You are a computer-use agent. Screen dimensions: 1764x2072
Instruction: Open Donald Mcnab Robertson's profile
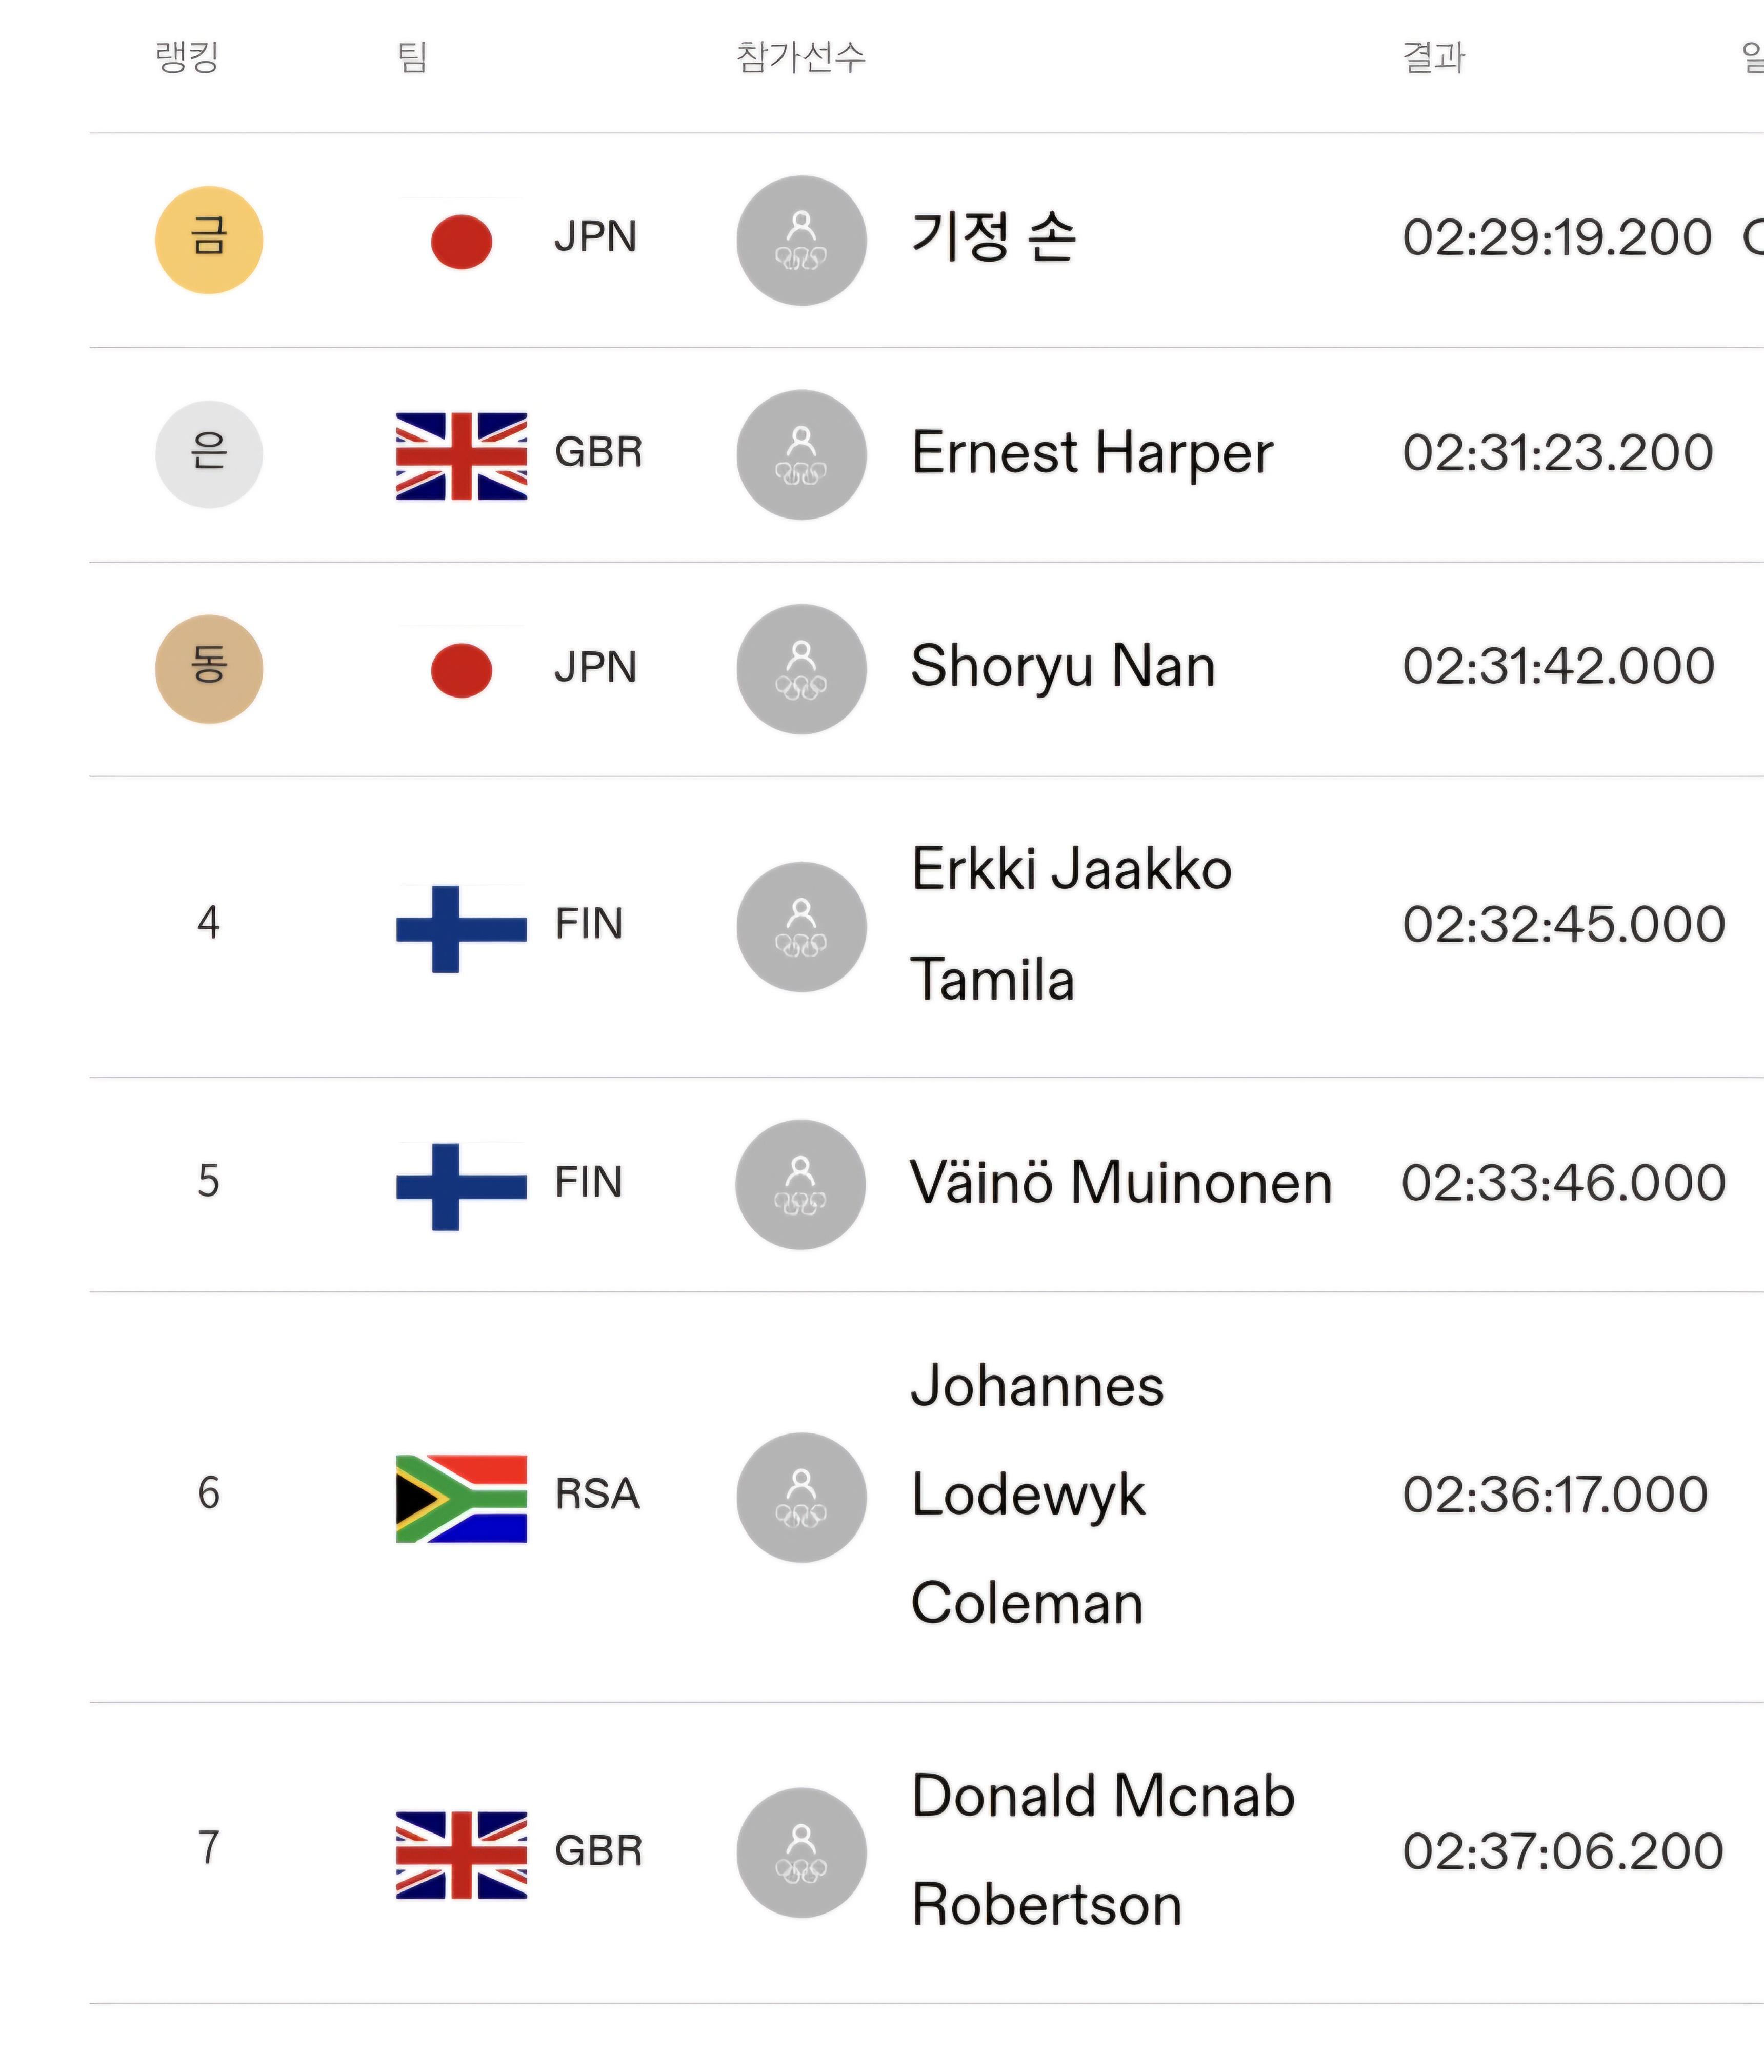coord(1103,1849)
